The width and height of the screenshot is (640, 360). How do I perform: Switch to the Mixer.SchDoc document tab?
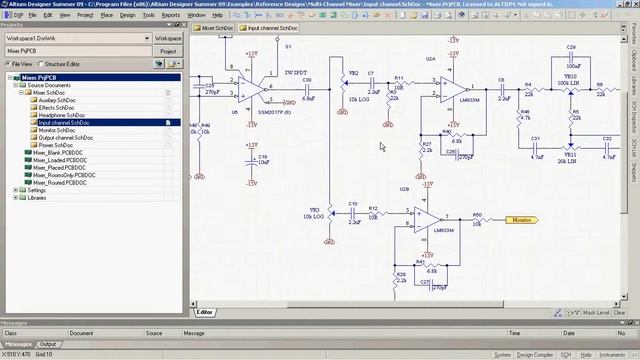point(213,28)
